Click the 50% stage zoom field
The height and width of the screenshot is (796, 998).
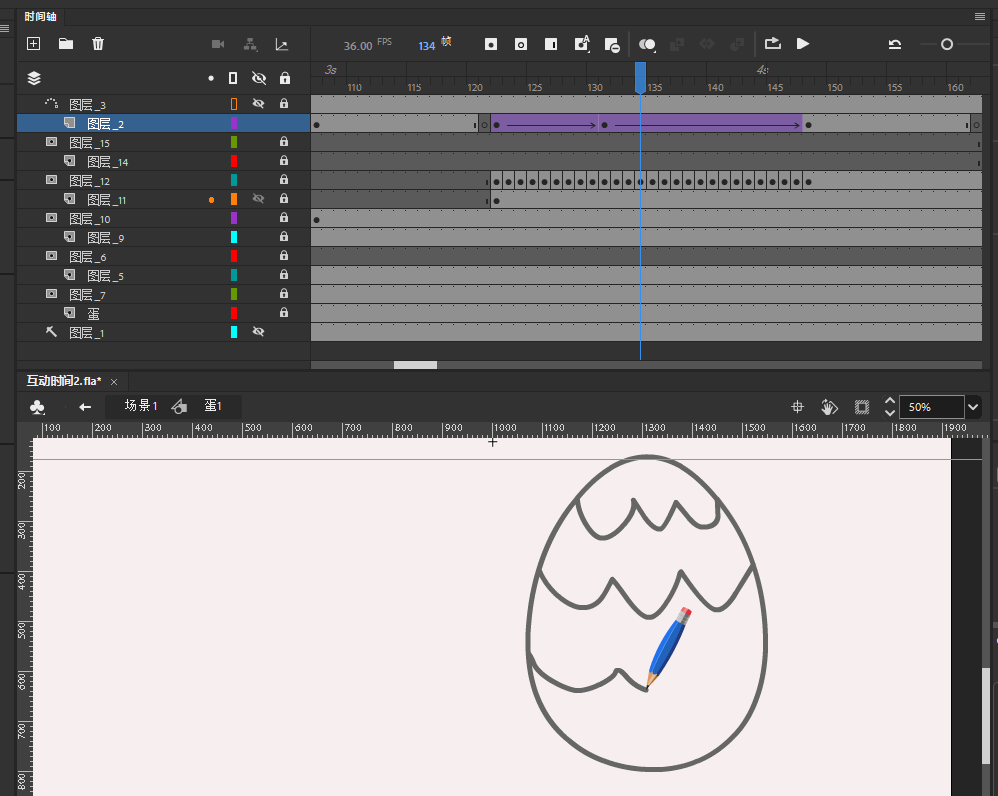tap(931, 407)
